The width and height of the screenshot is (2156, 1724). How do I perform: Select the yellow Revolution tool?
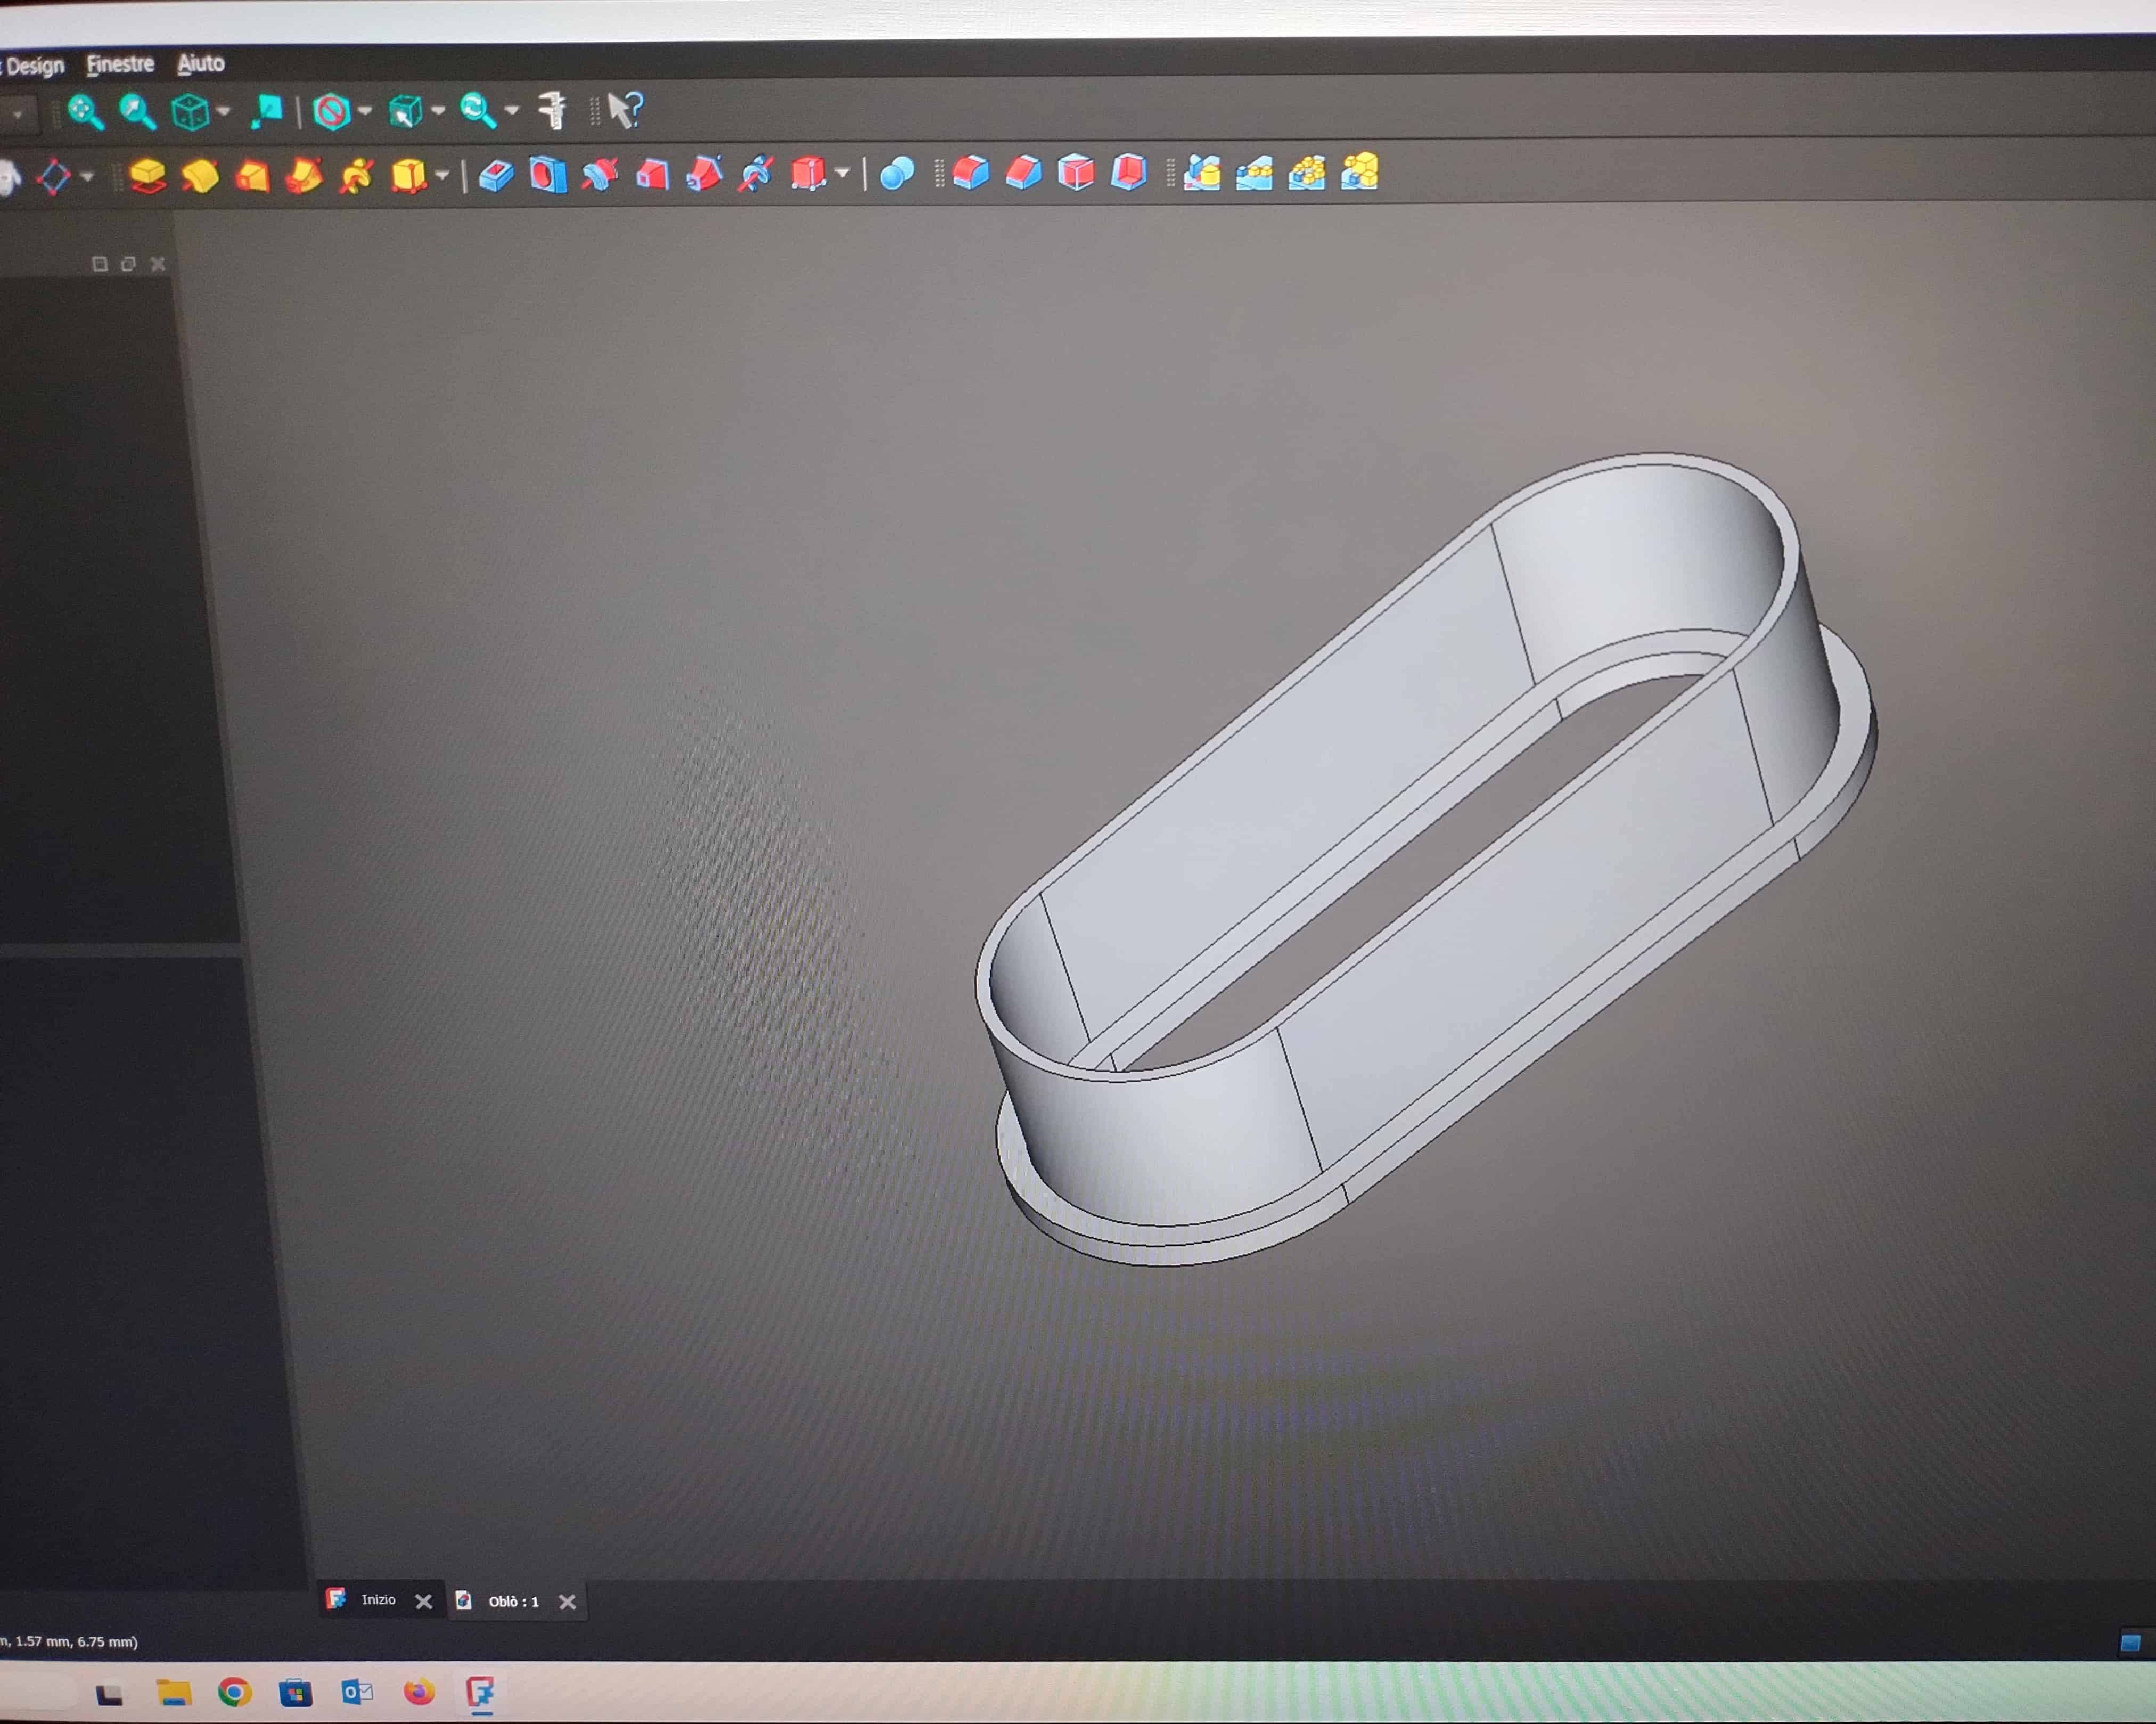point(200,176)
